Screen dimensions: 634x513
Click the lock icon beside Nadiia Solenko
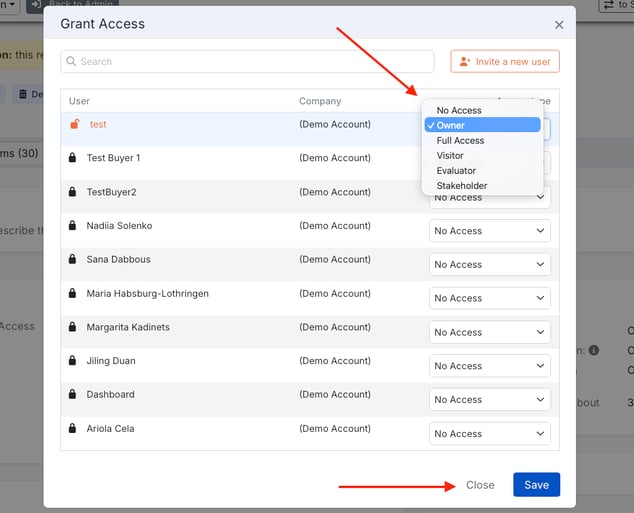72,226
